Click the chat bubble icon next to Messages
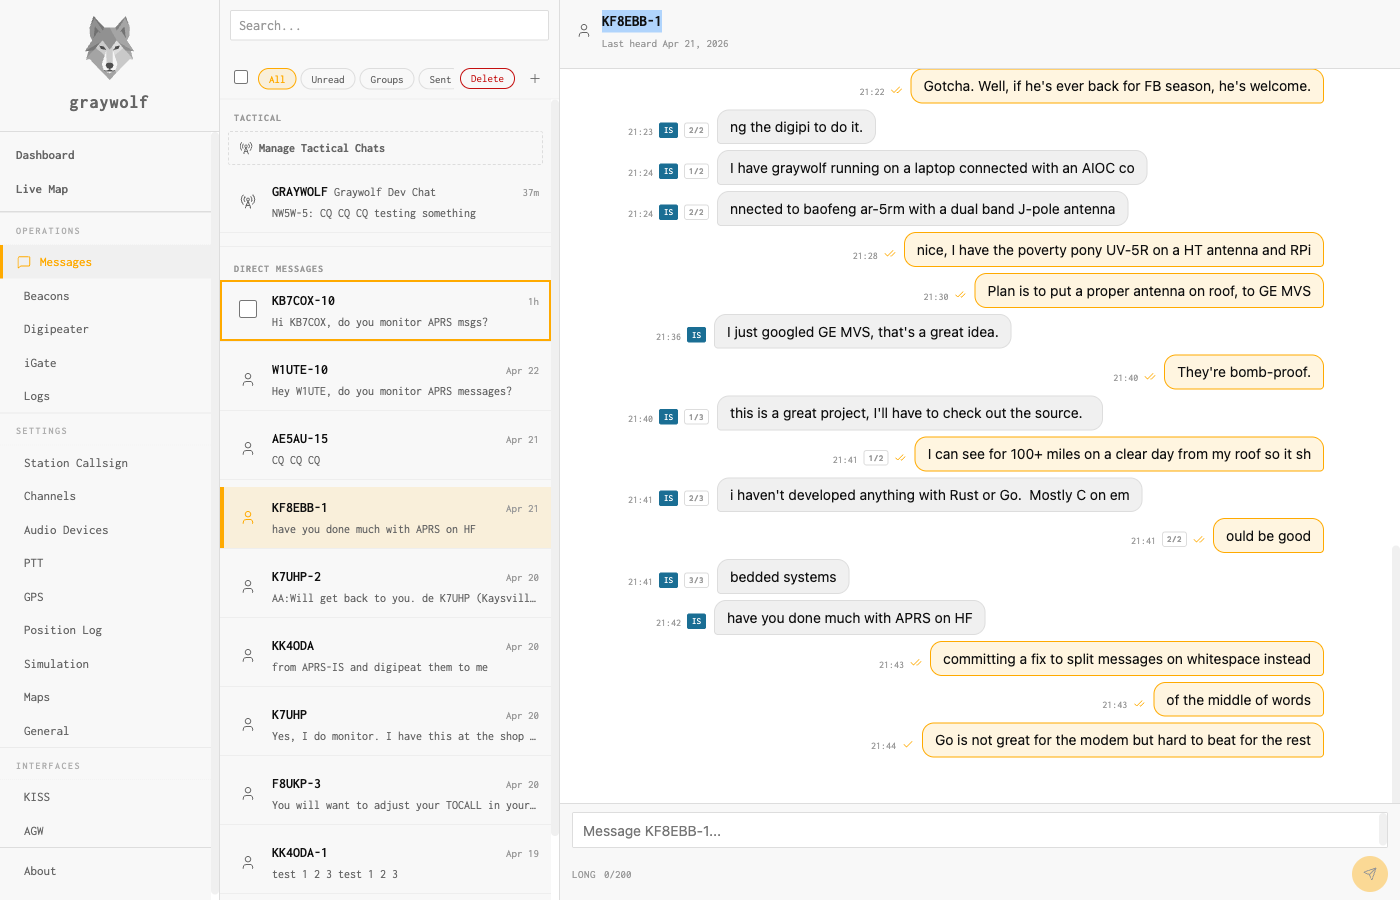 (x=24, y=262)
